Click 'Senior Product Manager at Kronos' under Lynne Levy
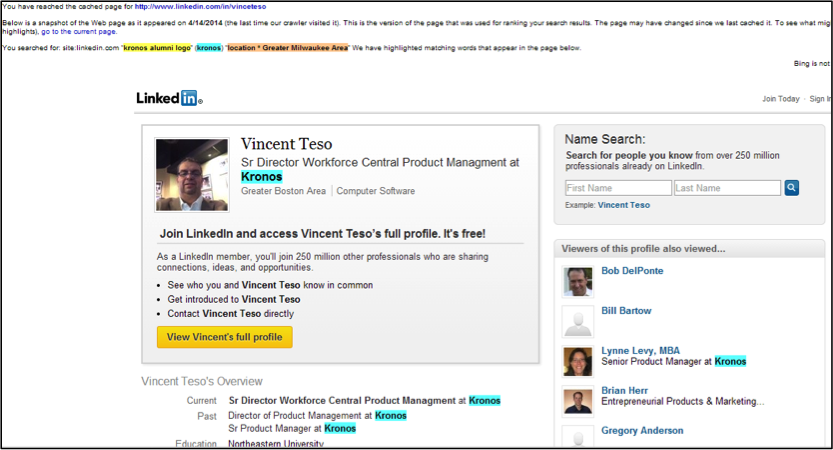The image size is (833, 450). point(674,361)
